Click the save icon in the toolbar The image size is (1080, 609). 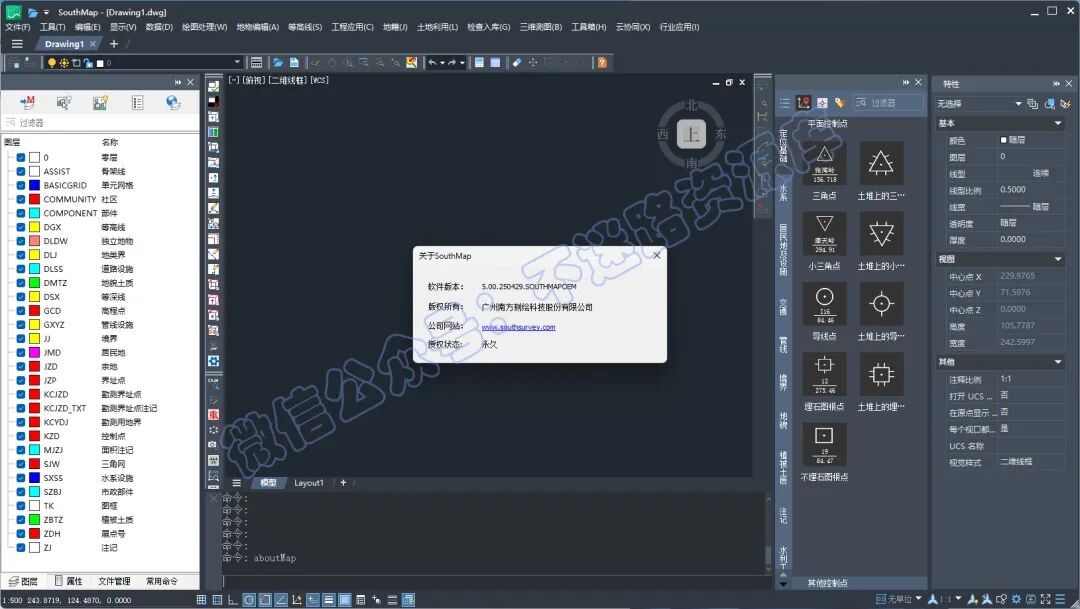pos(294,63)
